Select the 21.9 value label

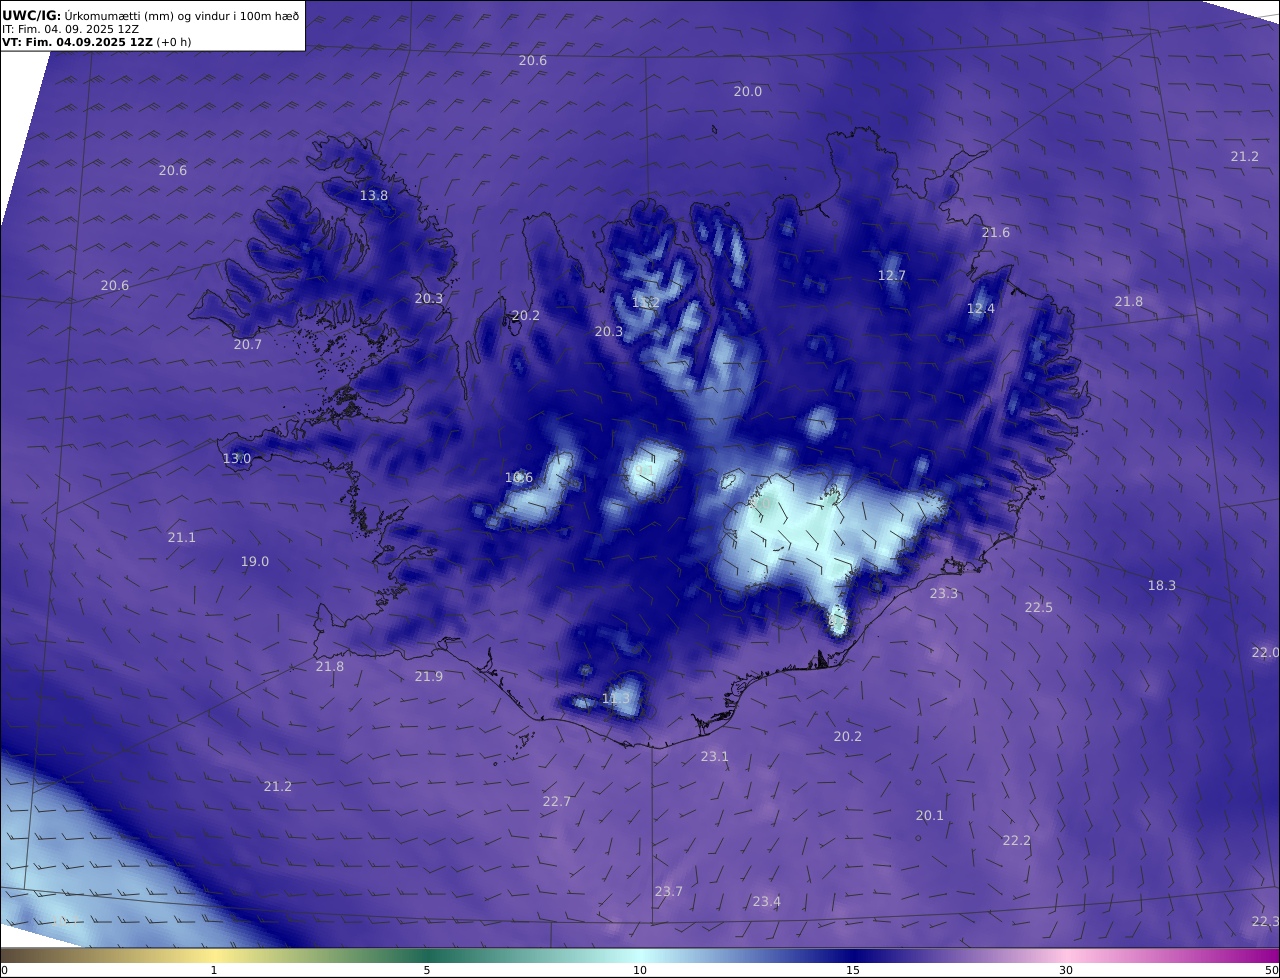point(429,677)
